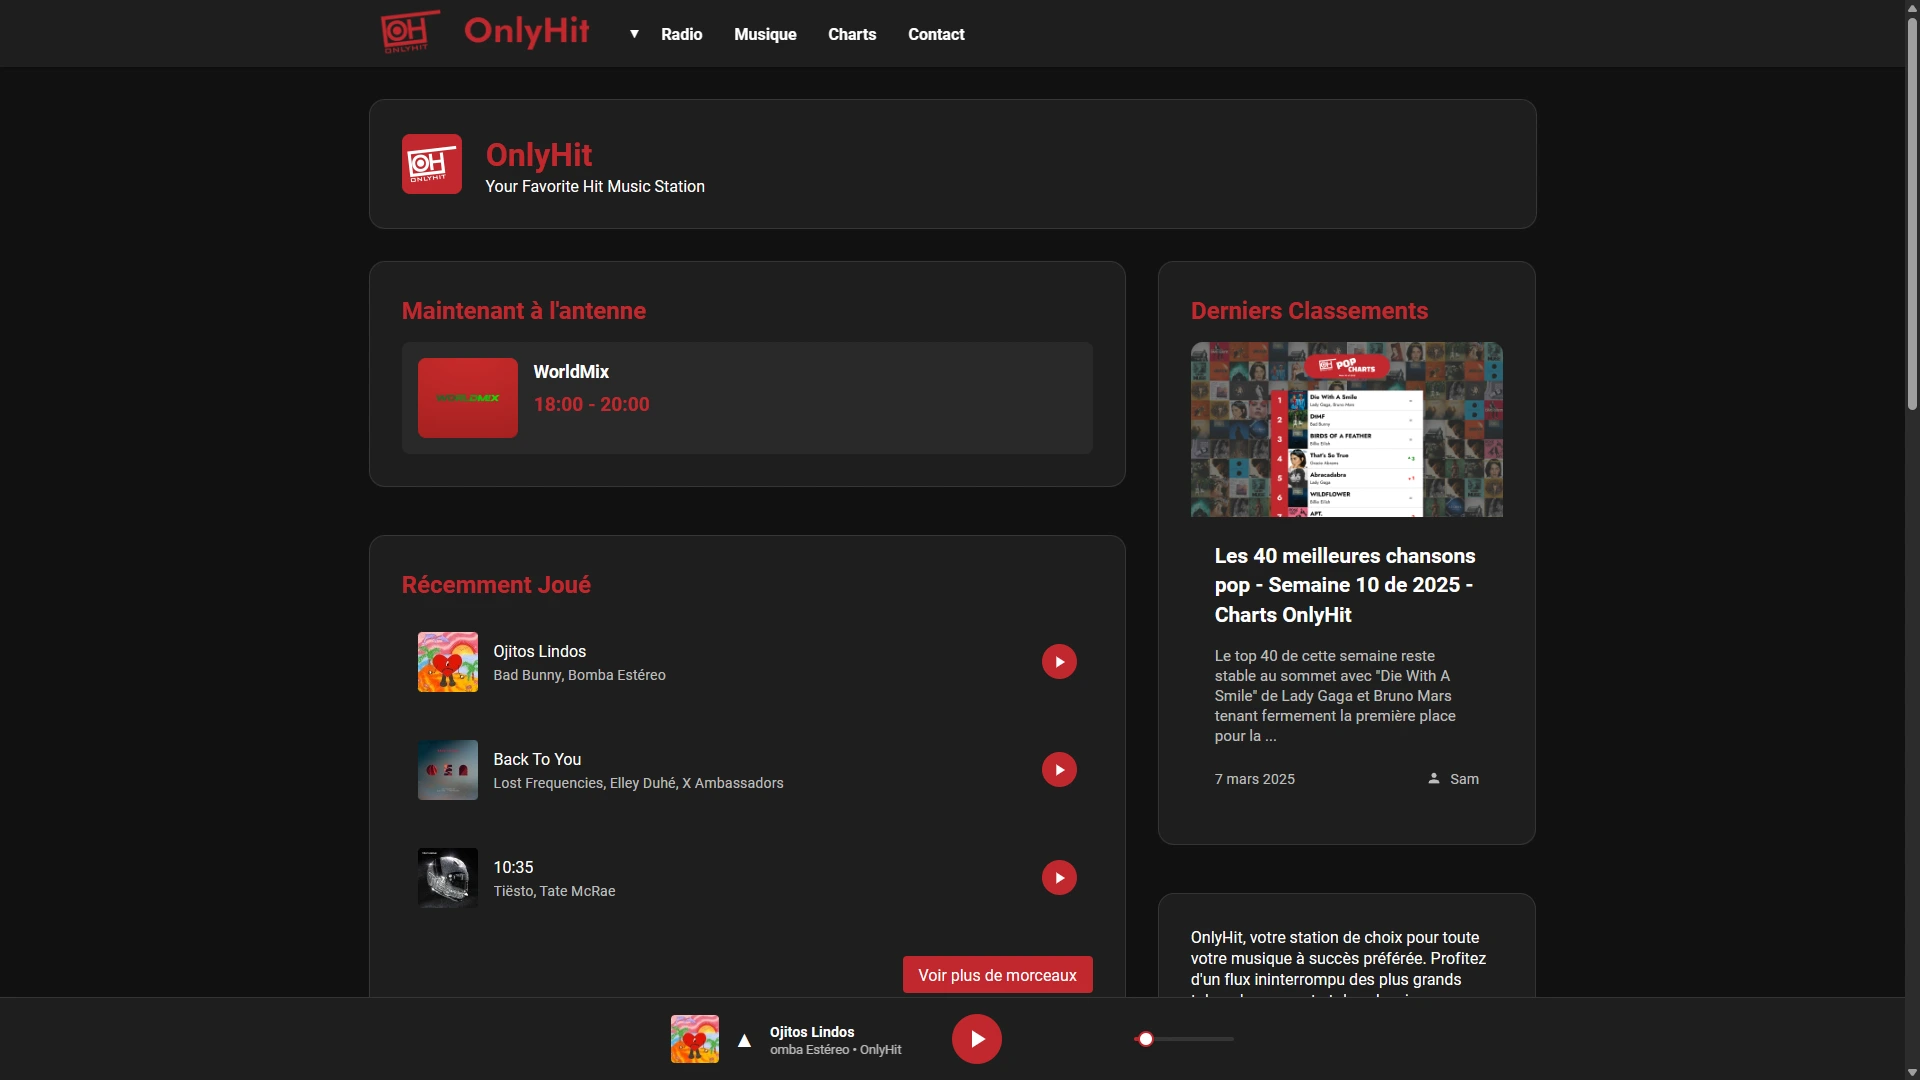Click the 'Back To You' song title

(537, 759)
